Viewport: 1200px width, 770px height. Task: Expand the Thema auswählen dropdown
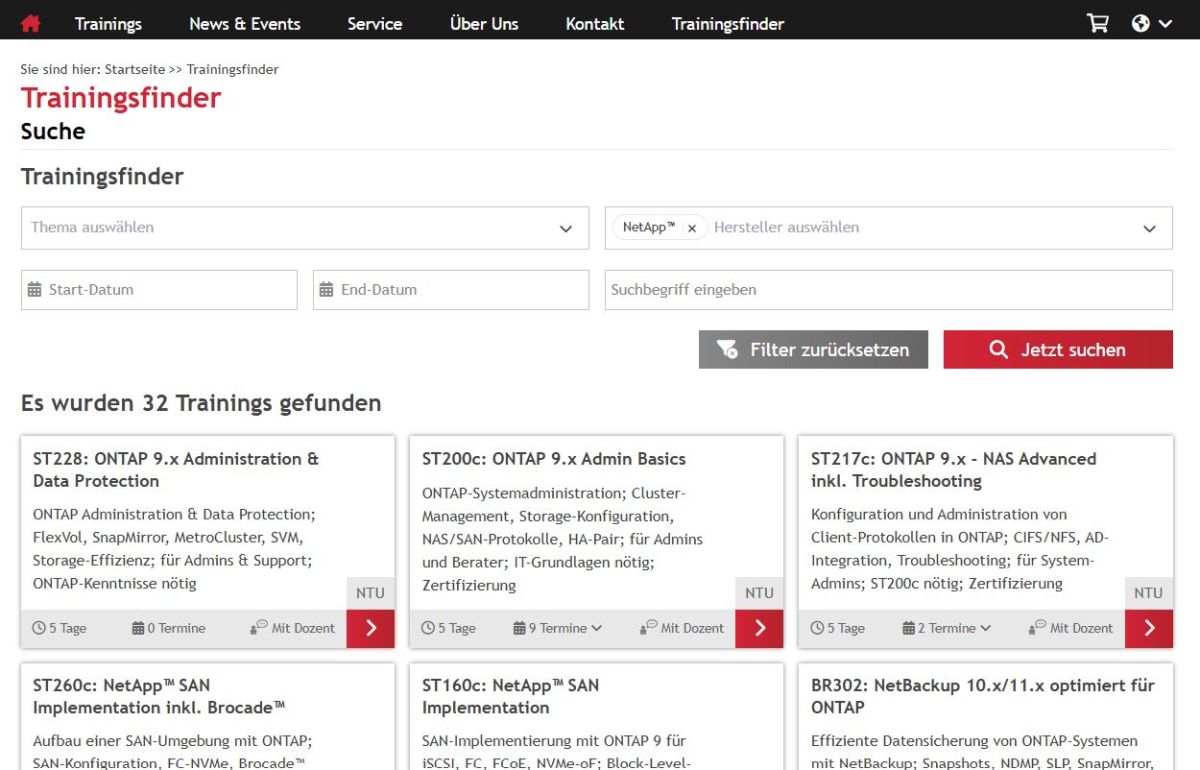[566, 228]
